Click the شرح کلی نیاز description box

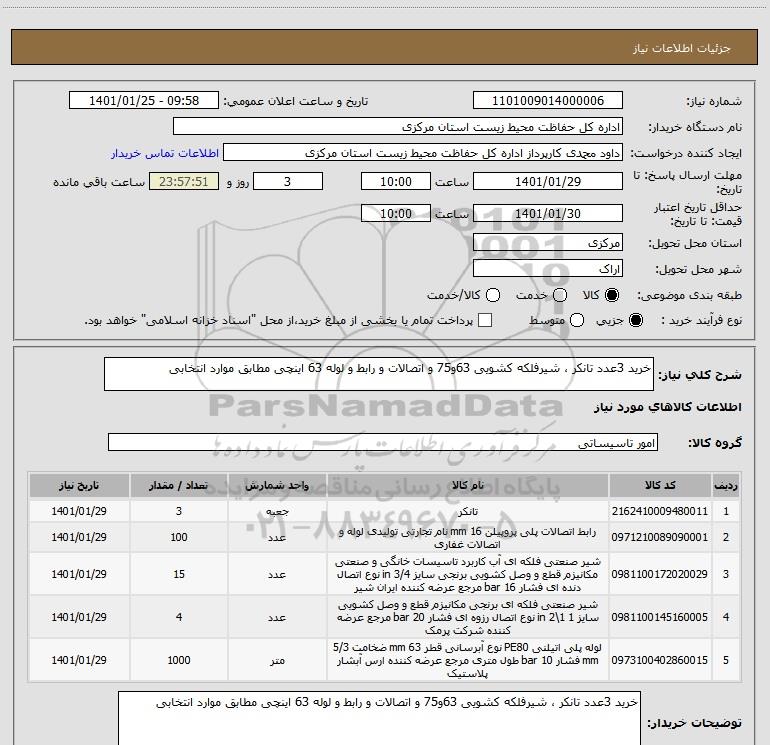pos(379,374)
